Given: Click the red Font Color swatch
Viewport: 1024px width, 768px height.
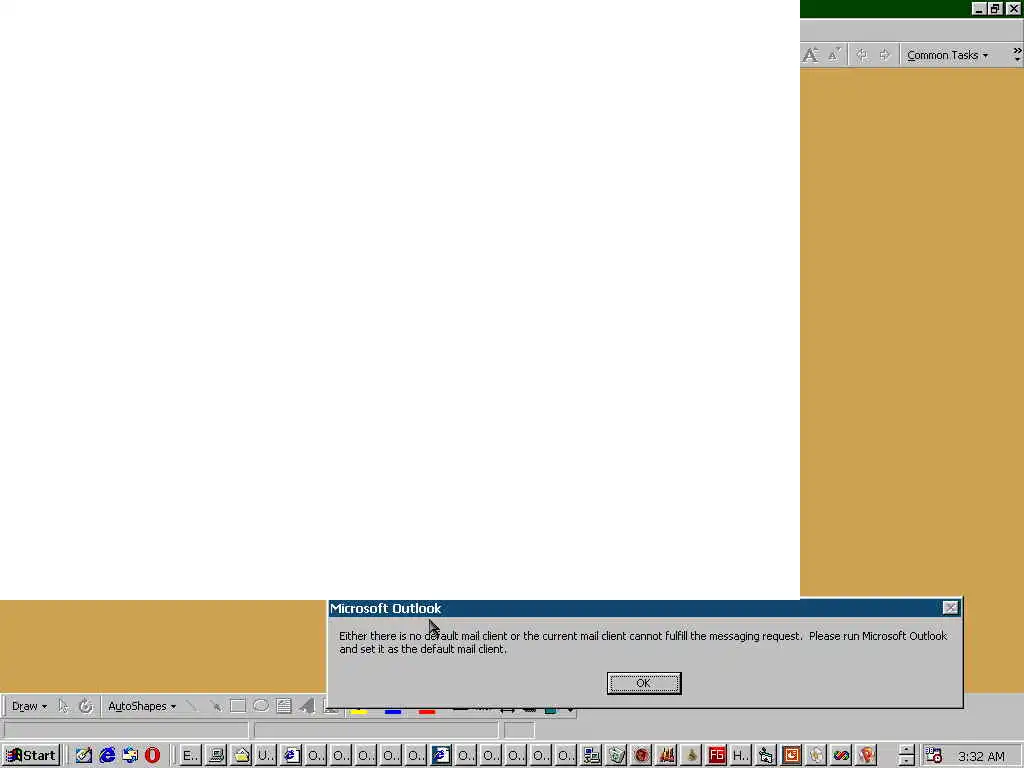Looking at the screenshot, I should click(427, 711).
